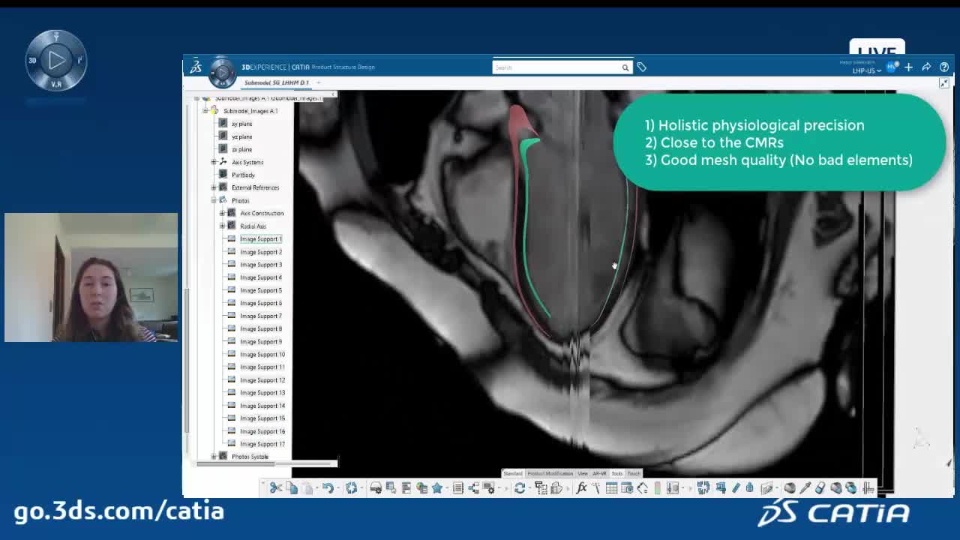The image size is (960, 540).
Task: Click the Undo arrow icon
Action: pos(328,488)
